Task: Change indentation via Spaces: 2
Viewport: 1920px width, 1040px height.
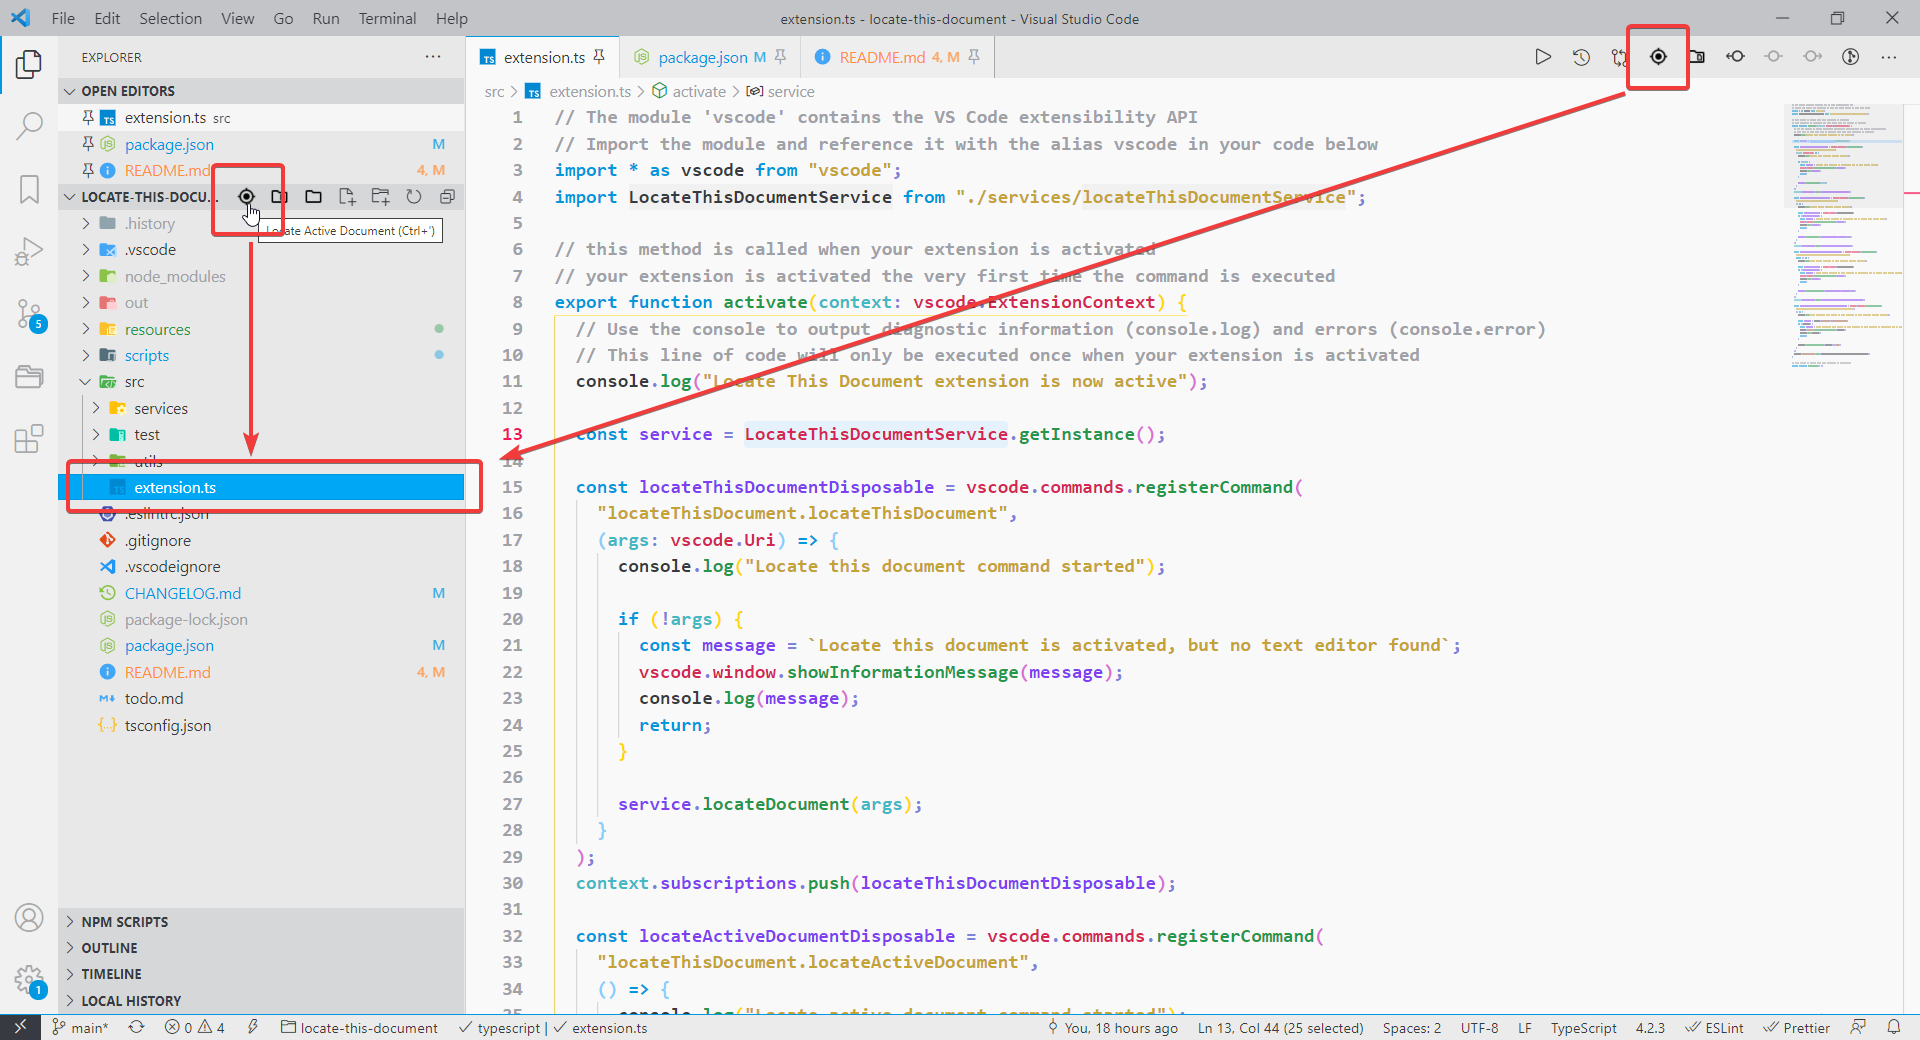Action: [x=1412, y=1027]
